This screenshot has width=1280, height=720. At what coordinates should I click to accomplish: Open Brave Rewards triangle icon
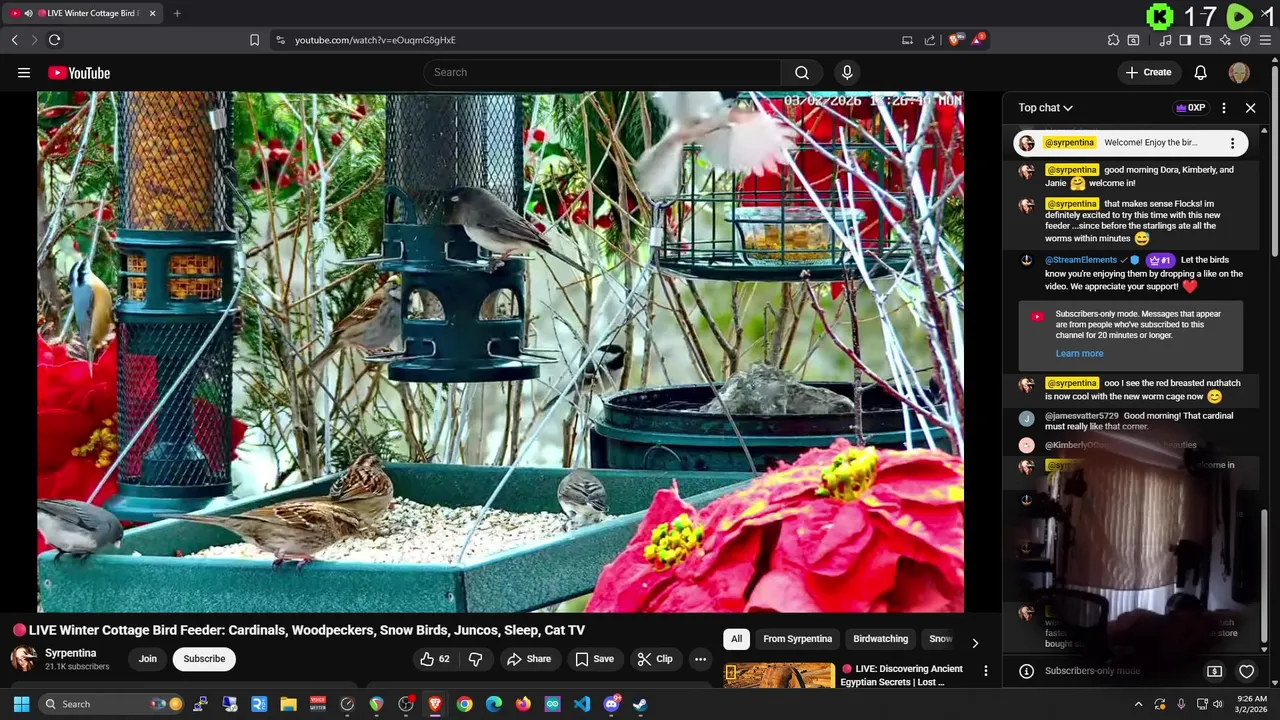(x=978, y=40)
